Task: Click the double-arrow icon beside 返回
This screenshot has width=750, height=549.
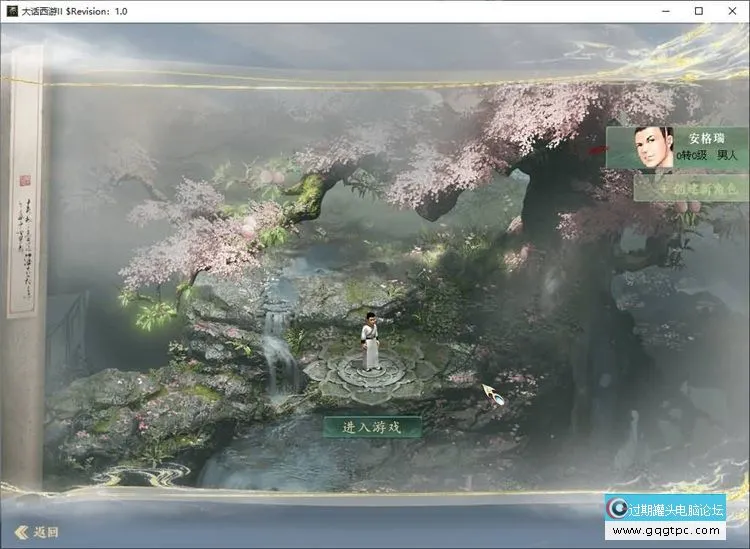Action: [x=20, y=532]
